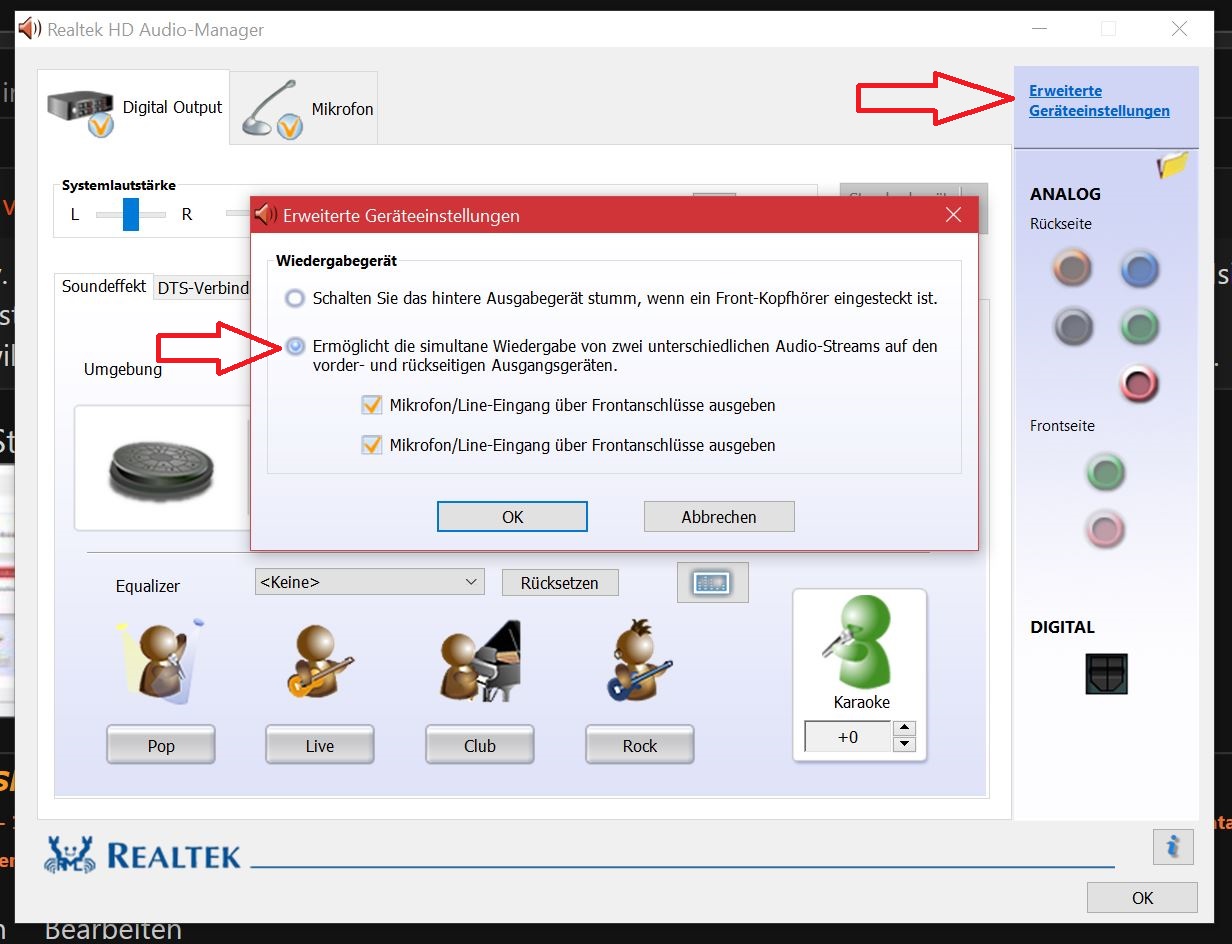Click the pink rear-panel microphone jack
The width and height of the screenshot is (1232, 944).
pos(1139,382)
